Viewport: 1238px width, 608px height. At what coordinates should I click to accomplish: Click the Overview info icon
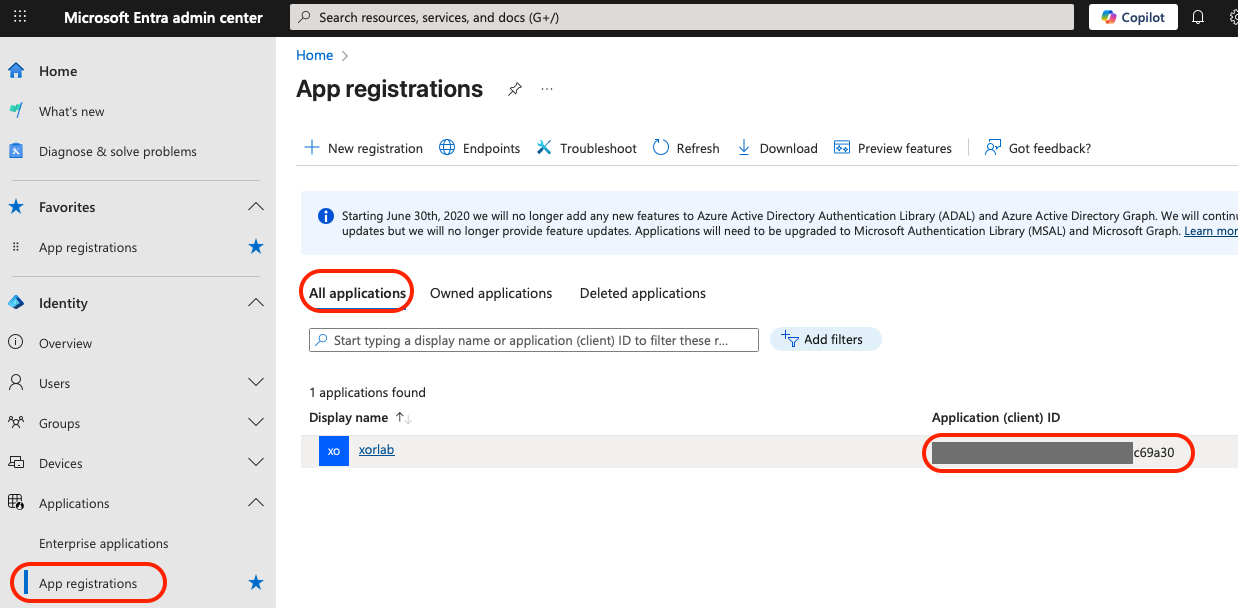click(16, 343)
